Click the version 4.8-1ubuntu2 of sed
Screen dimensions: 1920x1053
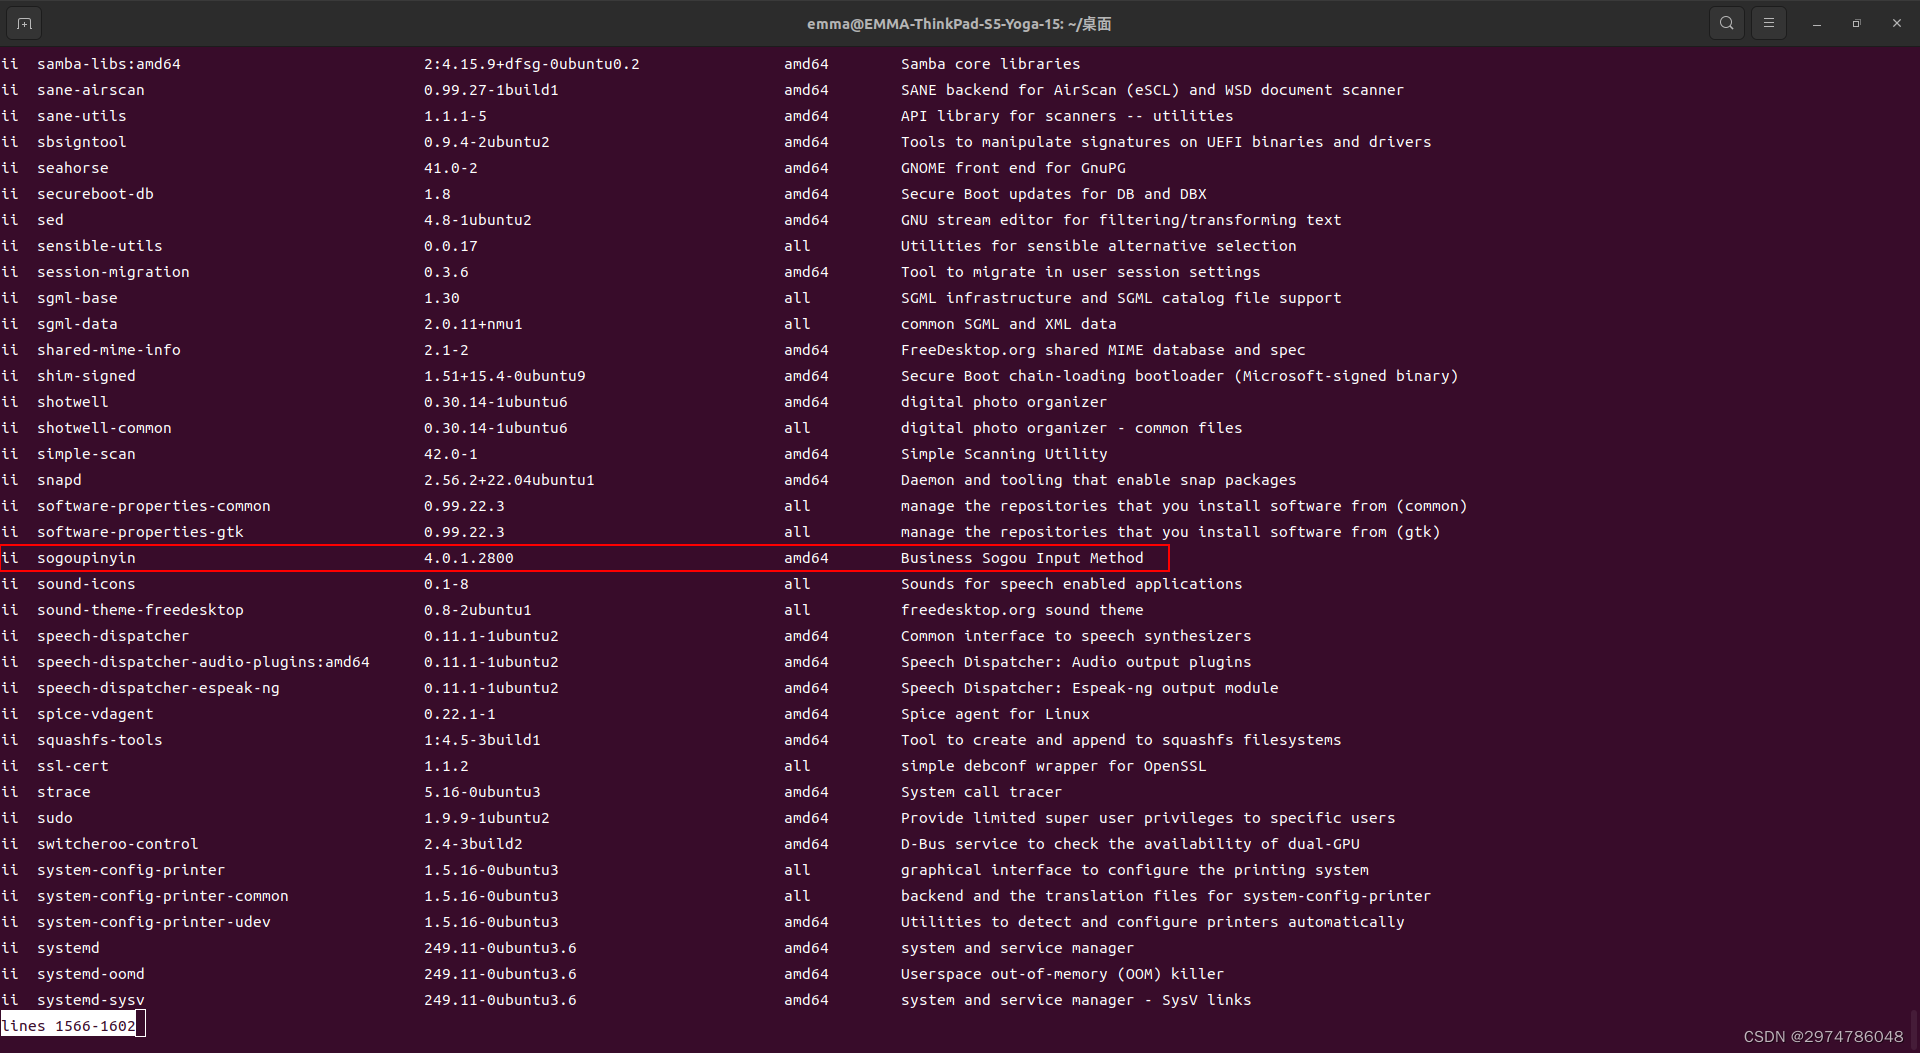tap(477, 220)
